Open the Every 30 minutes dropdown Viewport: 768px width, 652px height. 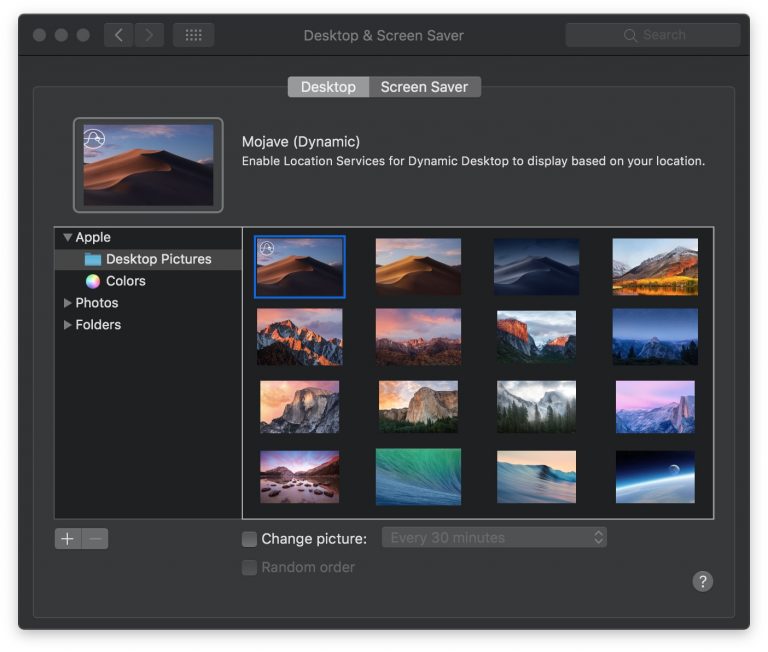tap(494, 538)
